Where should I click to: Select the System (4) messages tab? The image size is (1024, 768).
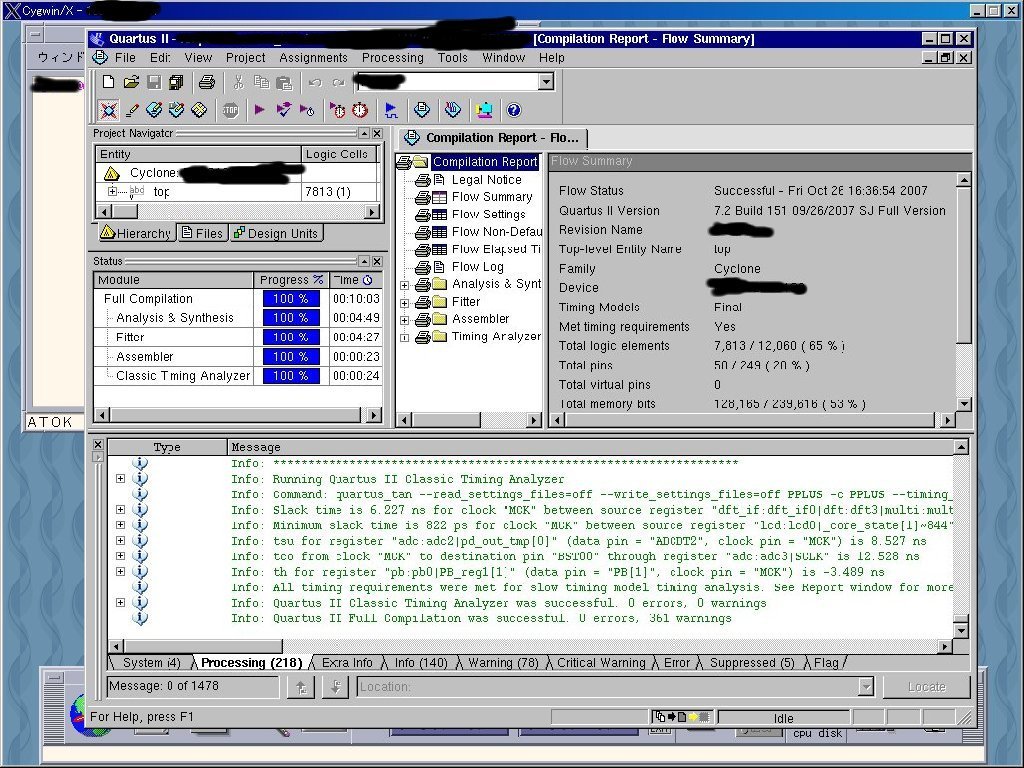coord(151,662)
